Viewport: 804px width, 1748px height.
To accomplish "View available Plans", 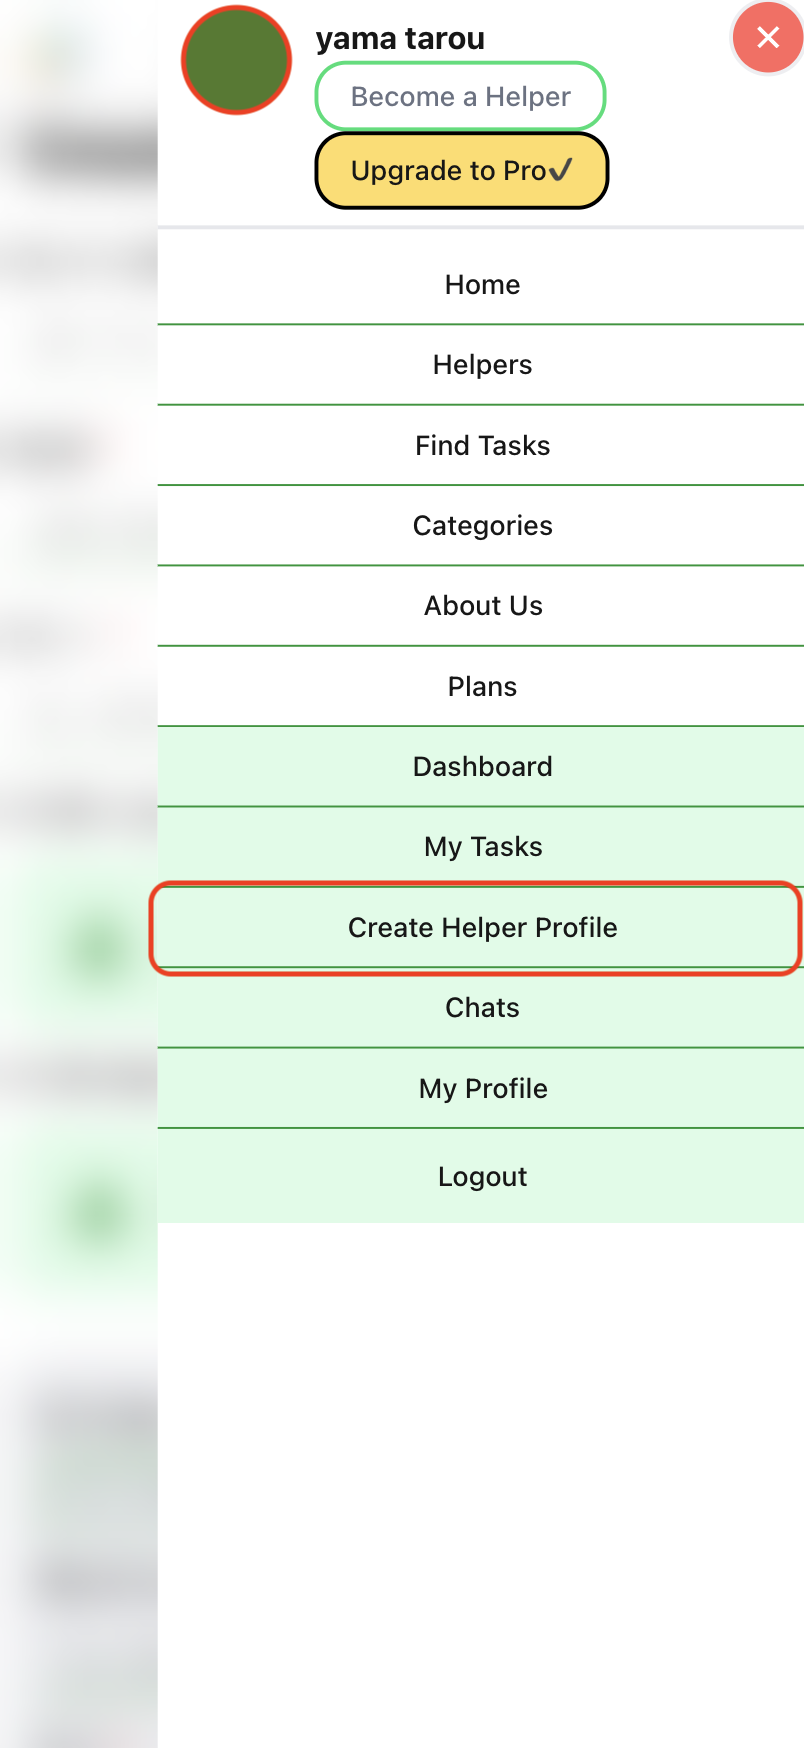I will (x=482, y=686).
